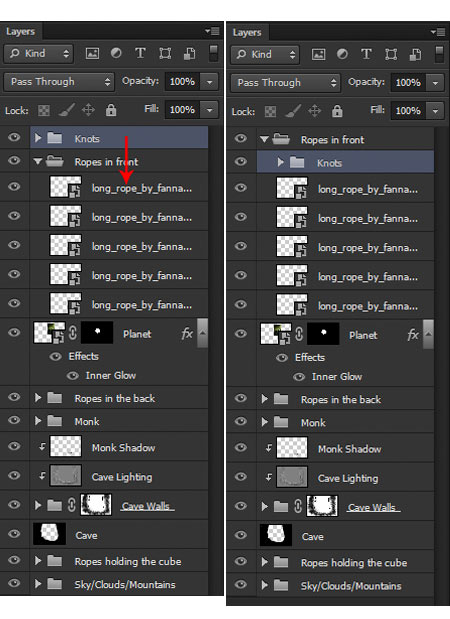Open Kind filter dropdown in left panel
Viewport: 450px width, 619px height.
coord(39,54)
